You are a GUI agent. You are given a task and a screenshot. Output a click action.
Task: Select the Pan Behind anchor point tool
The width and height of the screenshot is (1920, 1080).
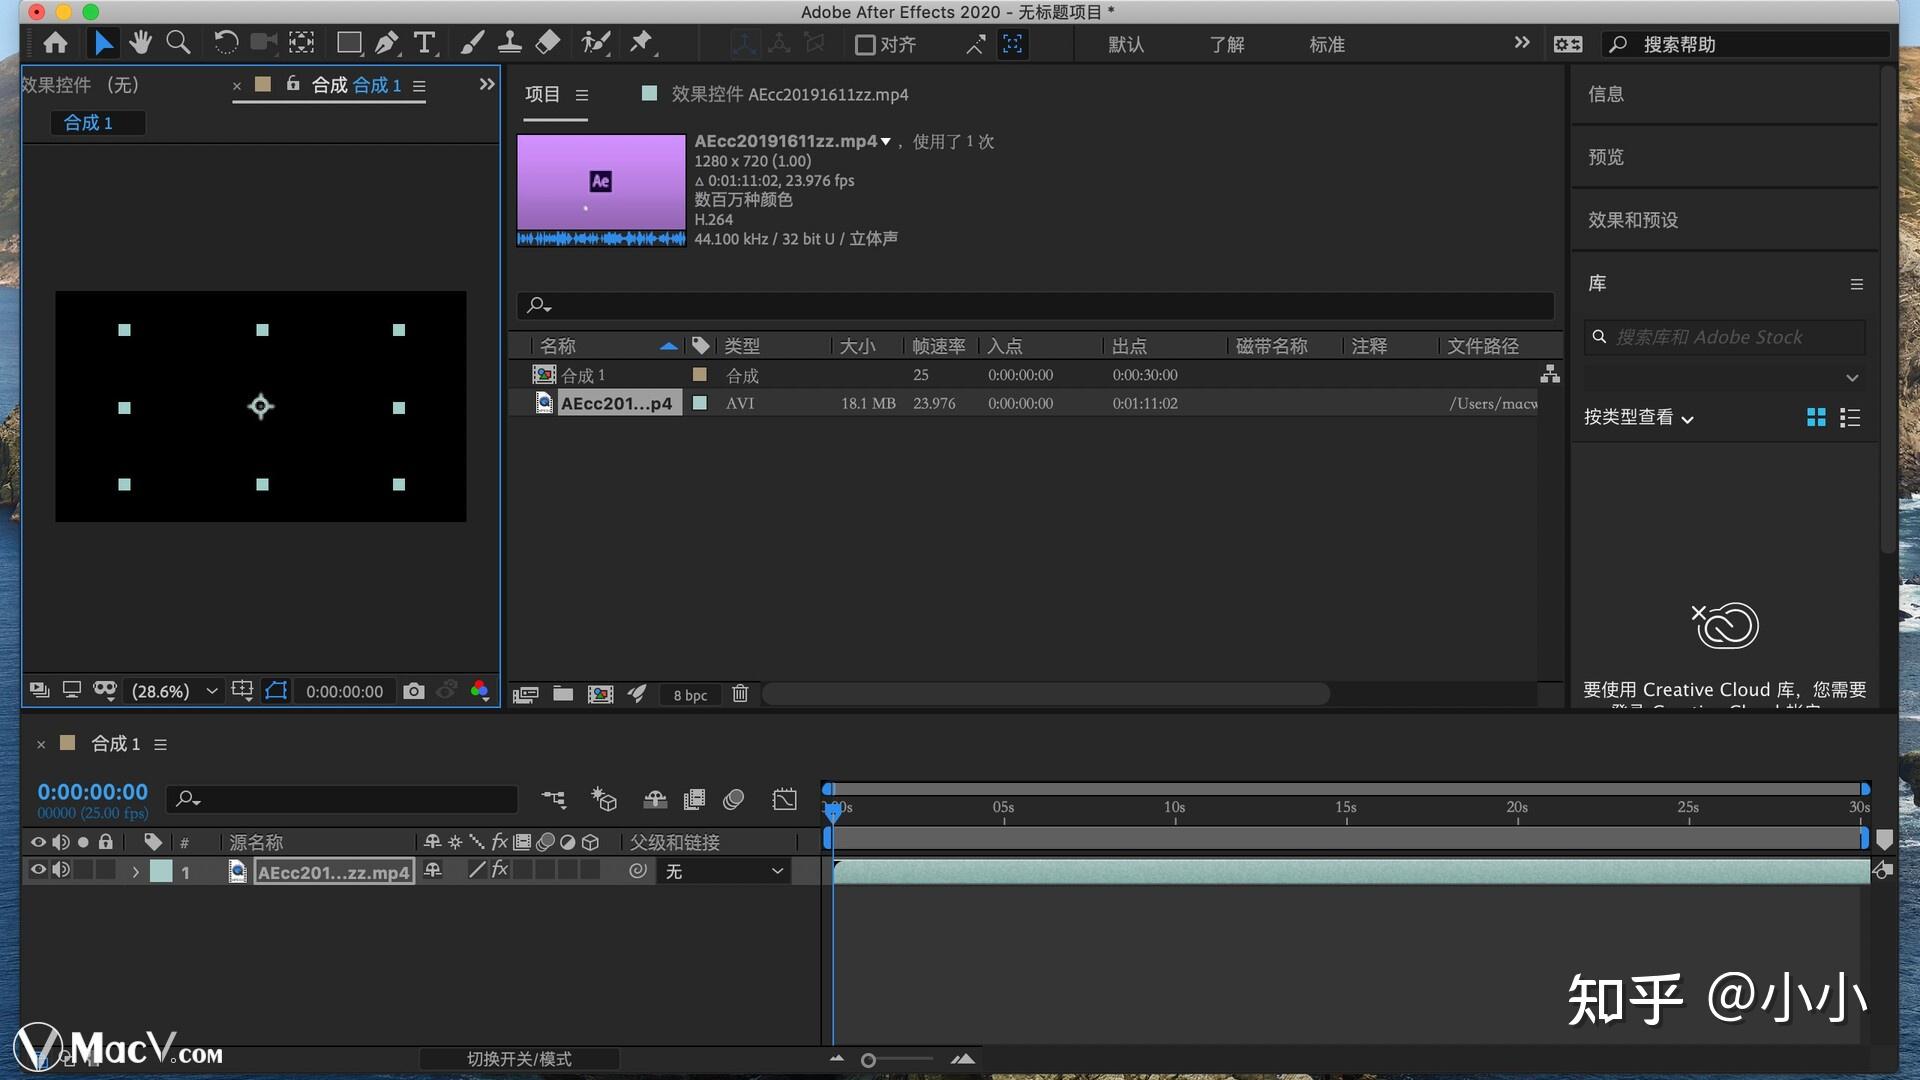301,43
